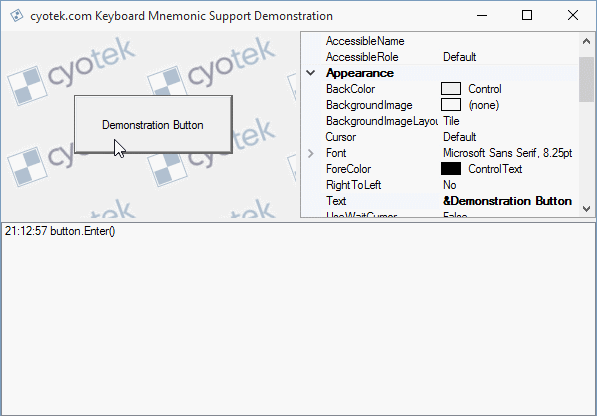Screen dimensions: 597x416
Task: Click the ForeColor black swatch
Action: [451, 169]
